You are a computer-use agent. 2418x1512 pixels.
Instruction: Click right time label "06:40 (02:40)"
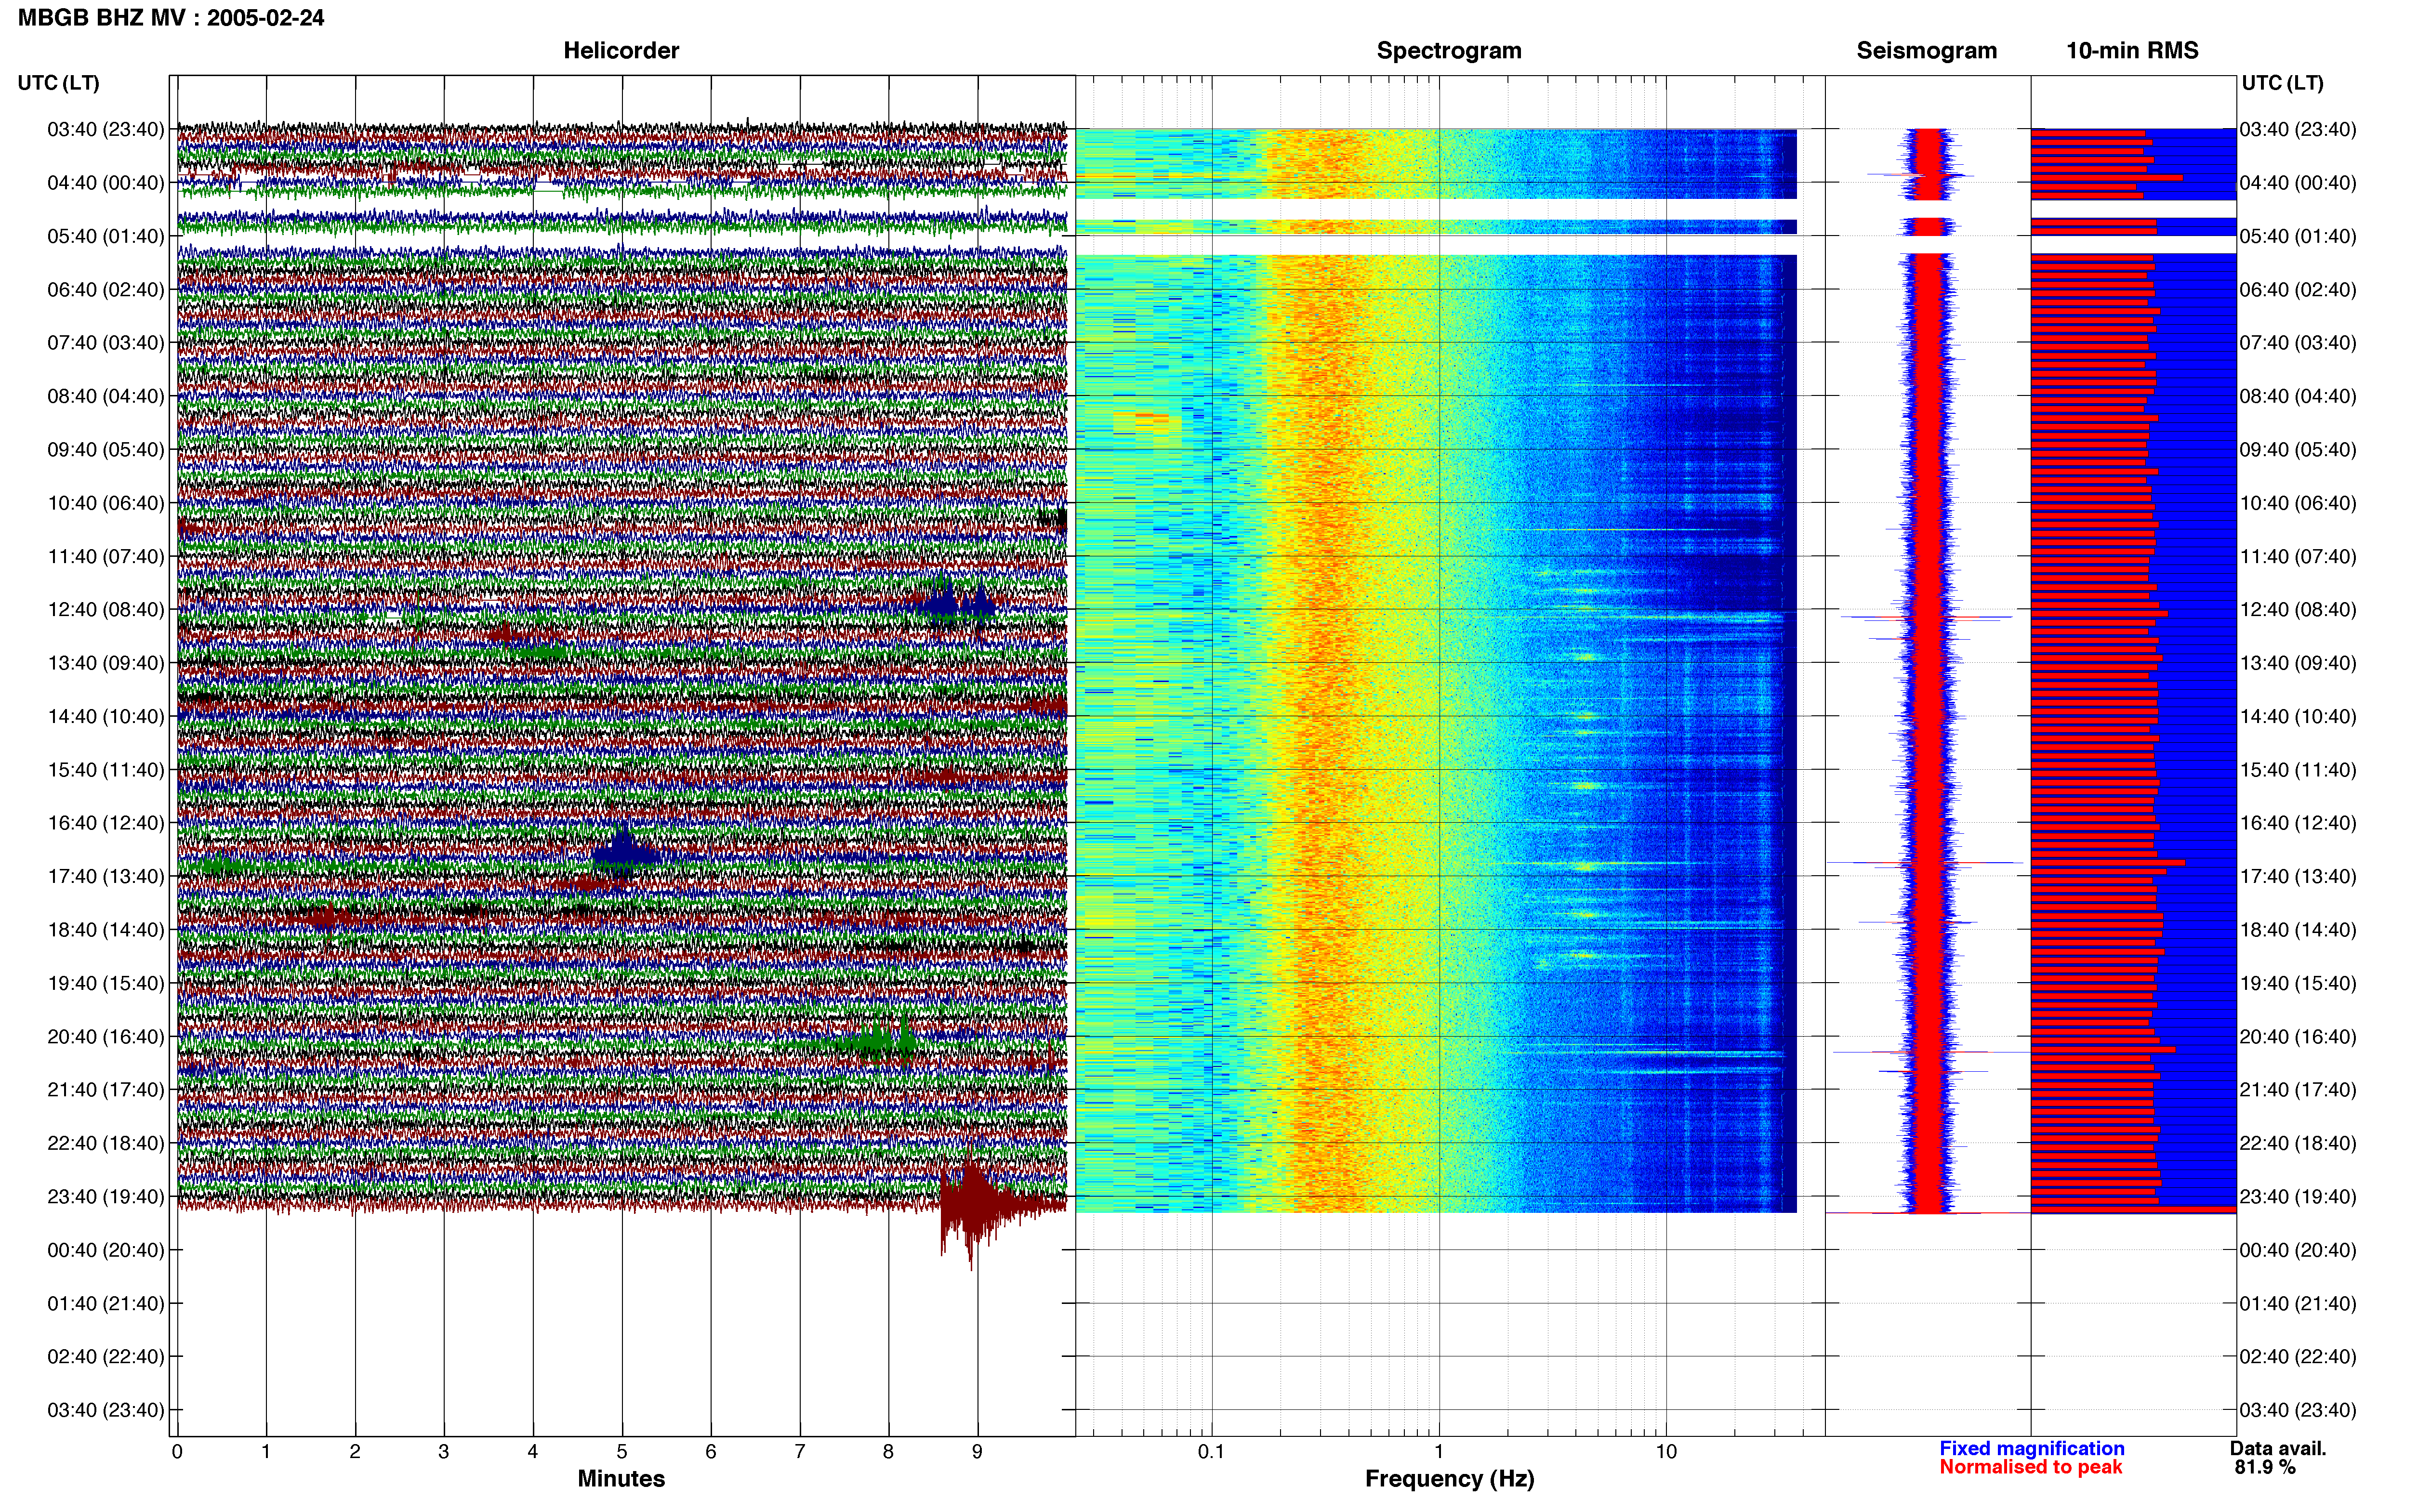click(2298, 290)
